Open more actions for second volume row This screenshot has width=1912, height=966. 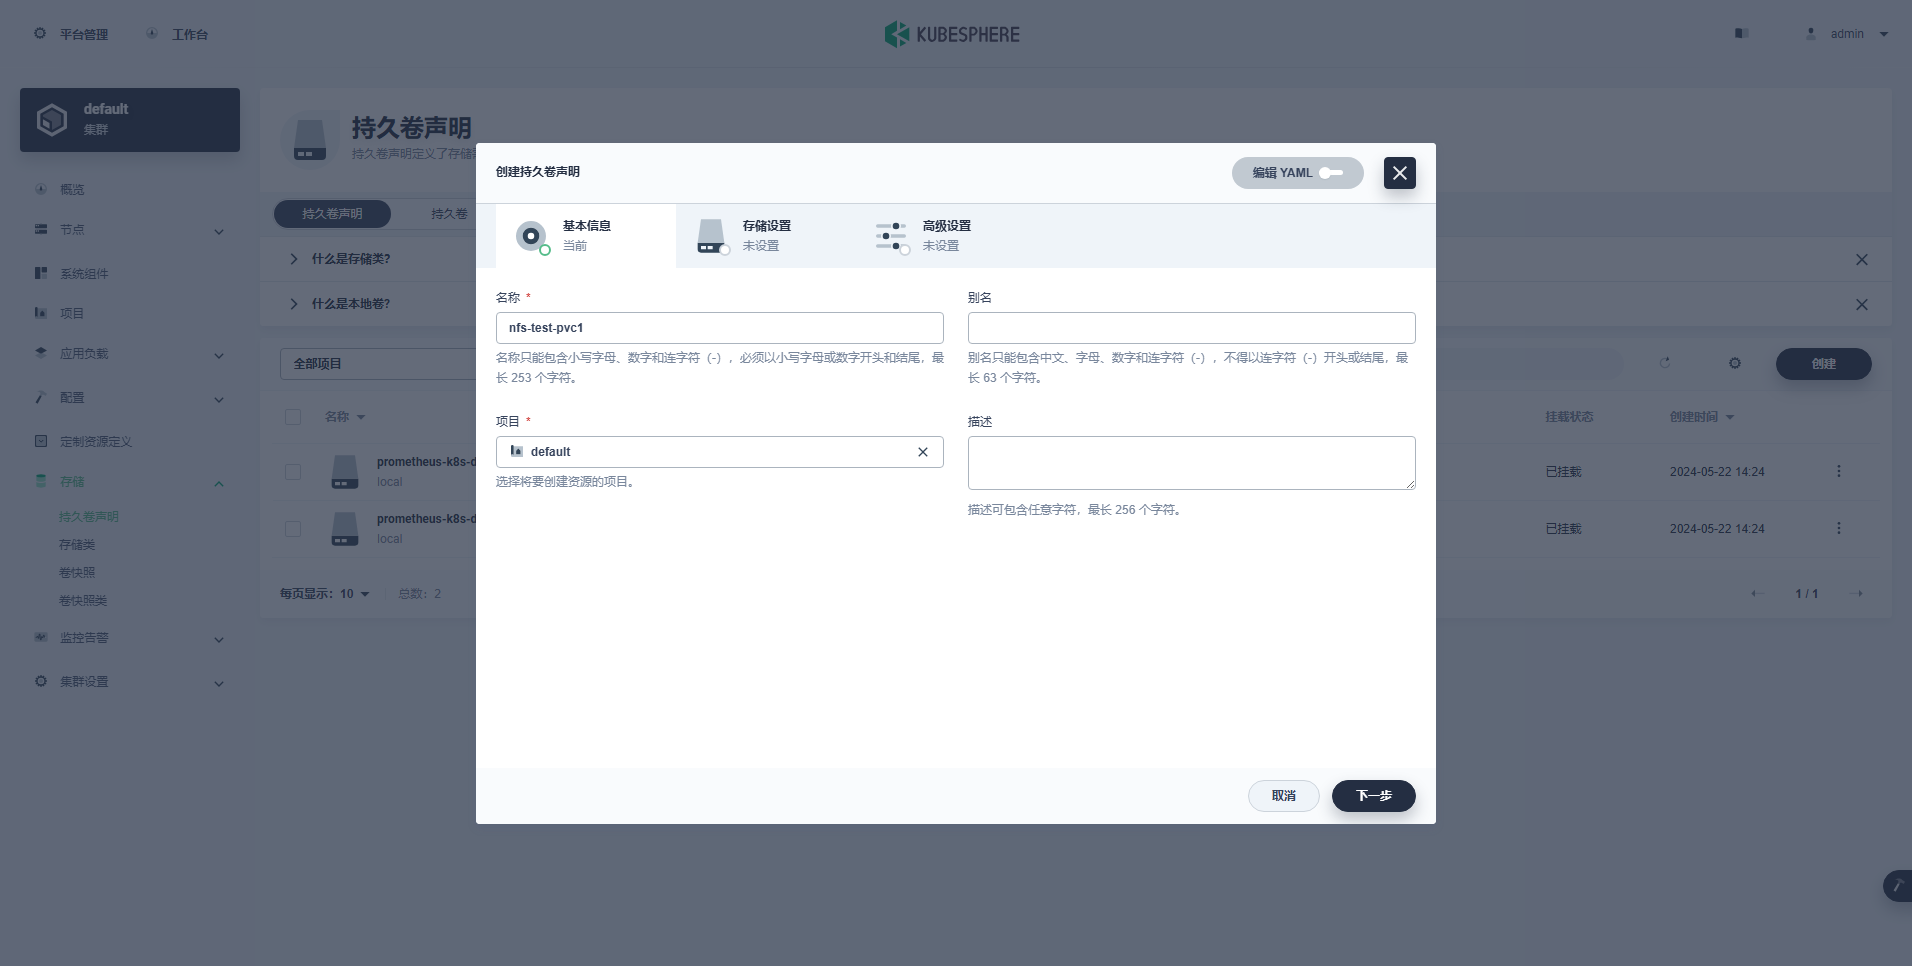(1838, 528)
